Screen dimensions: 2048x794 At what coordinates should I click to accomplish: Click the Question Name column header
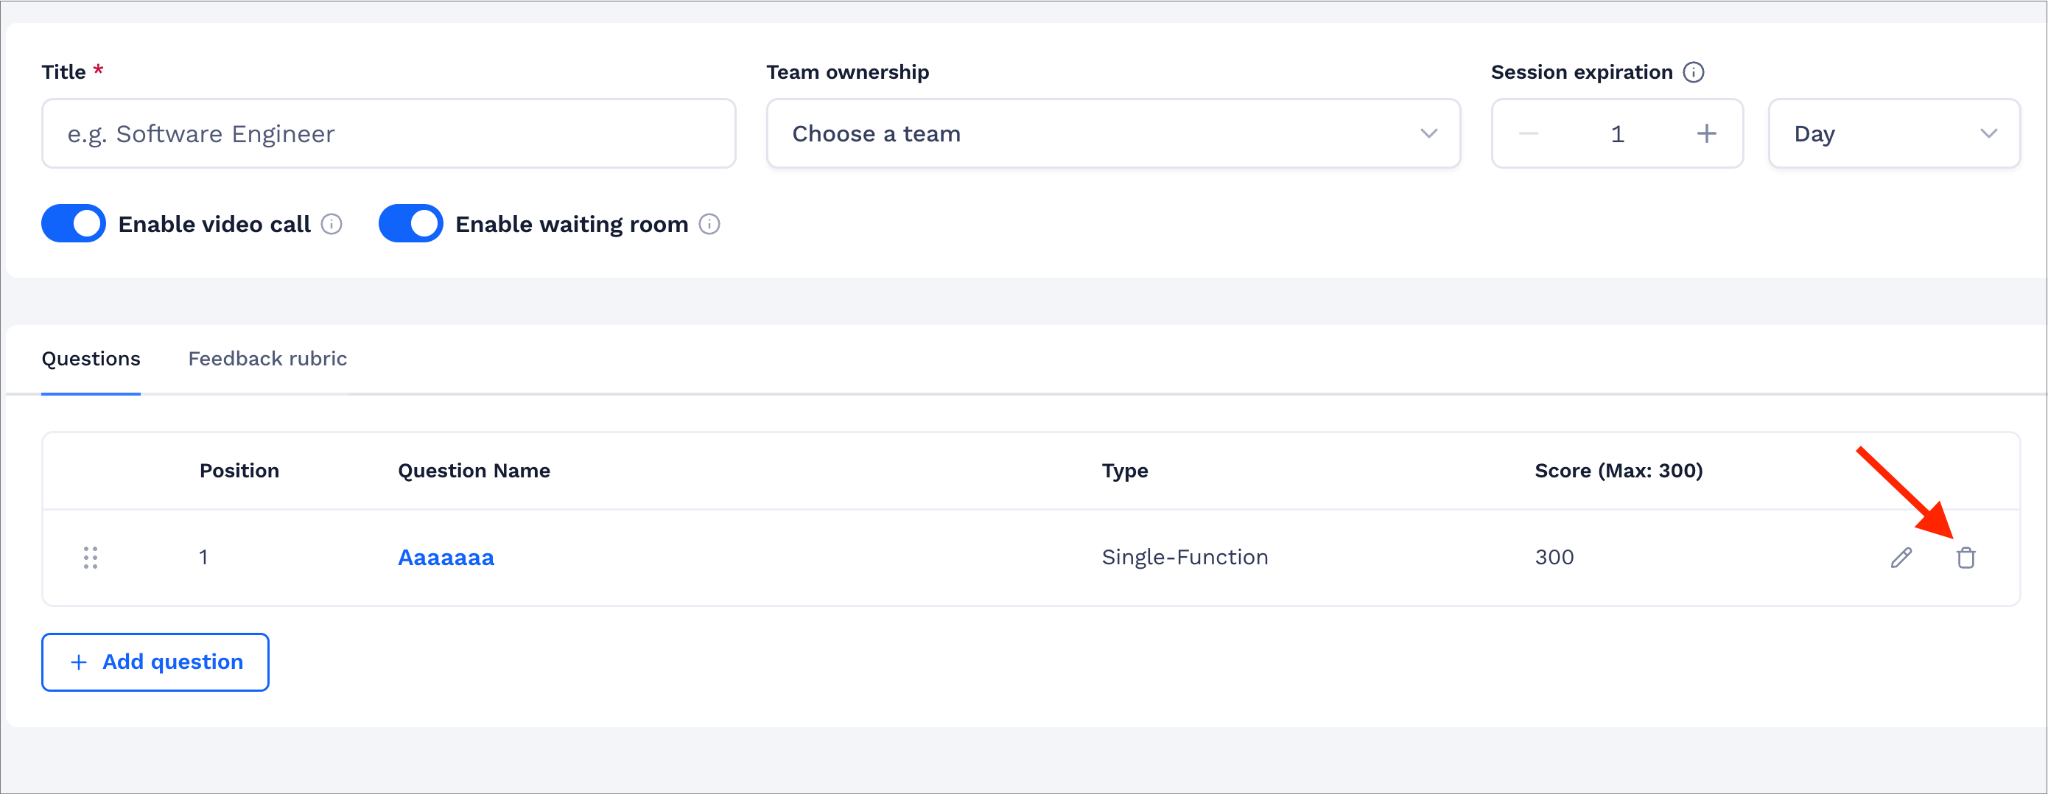[474, 471]
